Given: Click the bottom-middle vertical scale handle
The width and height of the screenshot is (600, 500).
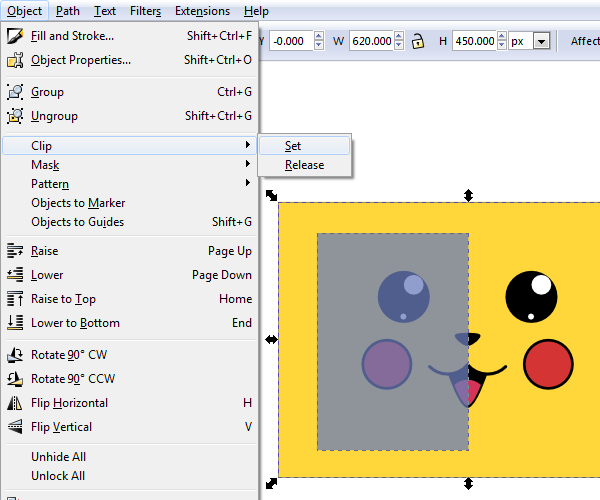Looking at the screenshot, I should 468,484.
